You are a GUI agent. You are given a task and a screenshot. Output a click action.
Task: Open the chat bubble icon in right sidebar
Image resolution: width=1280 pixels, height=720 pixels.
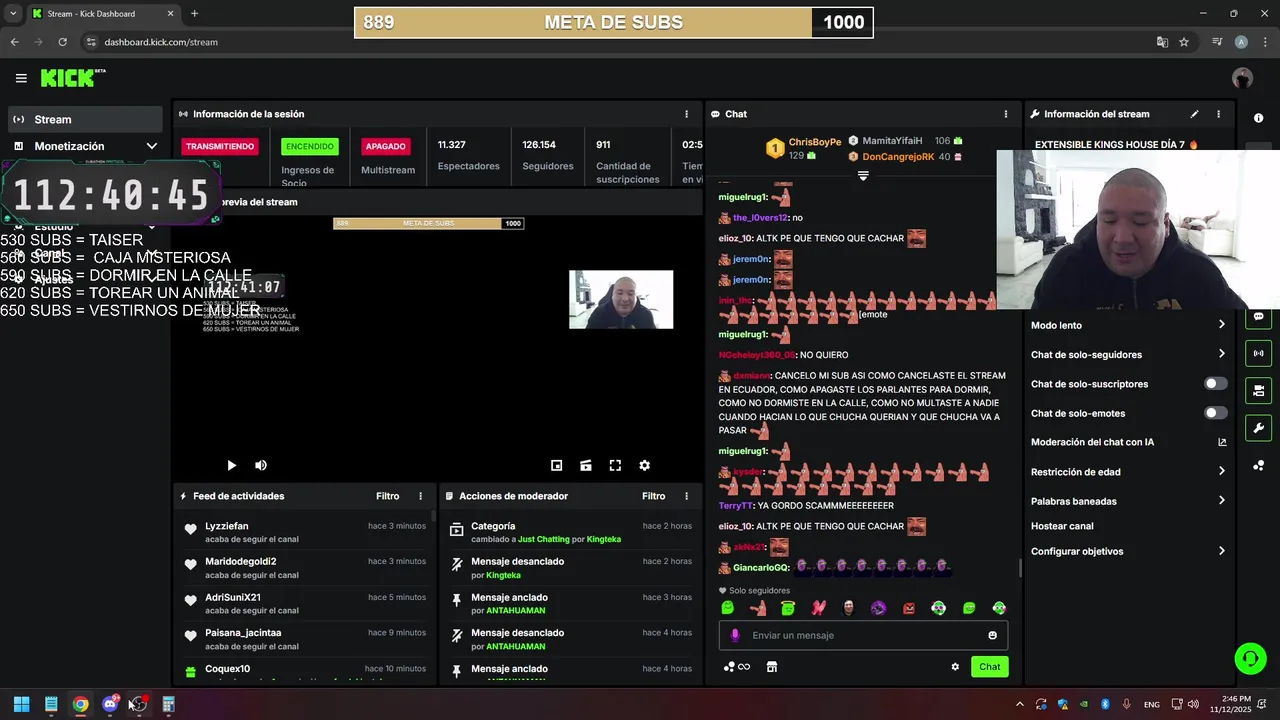[1258, 317]
